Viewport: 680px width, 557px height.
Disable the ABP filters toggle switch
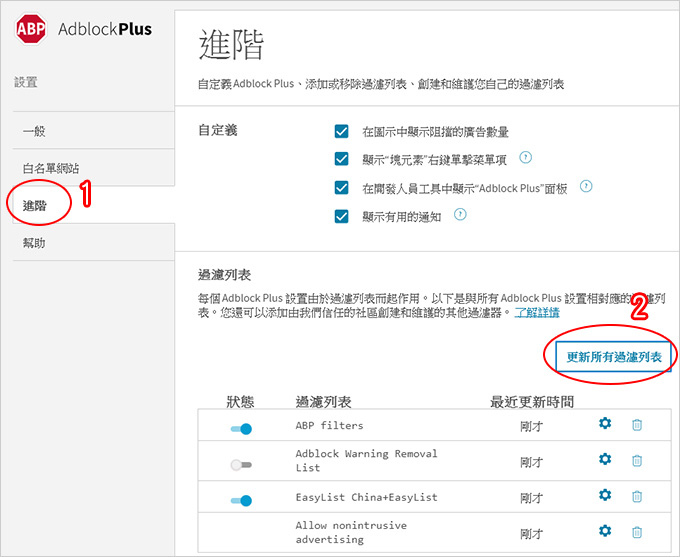pos(241,429)
